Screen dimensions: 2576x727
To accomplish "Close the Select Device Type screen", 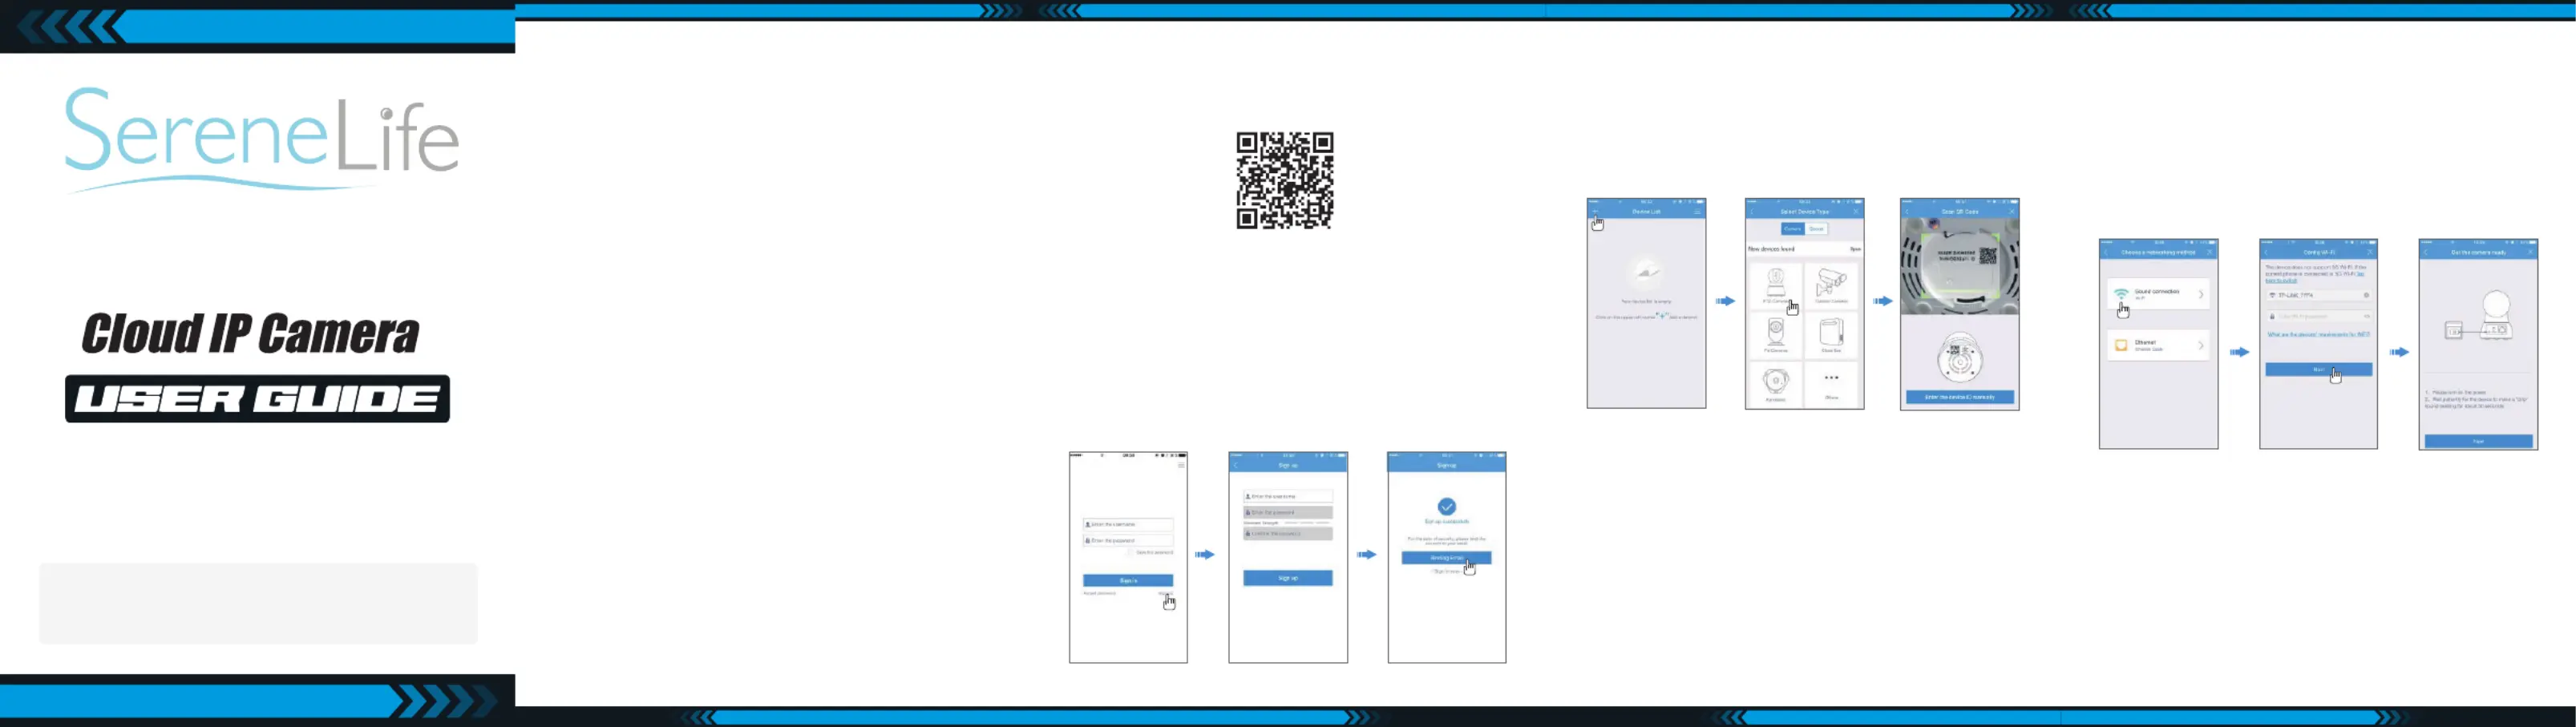I will (x=1856, y=212).
